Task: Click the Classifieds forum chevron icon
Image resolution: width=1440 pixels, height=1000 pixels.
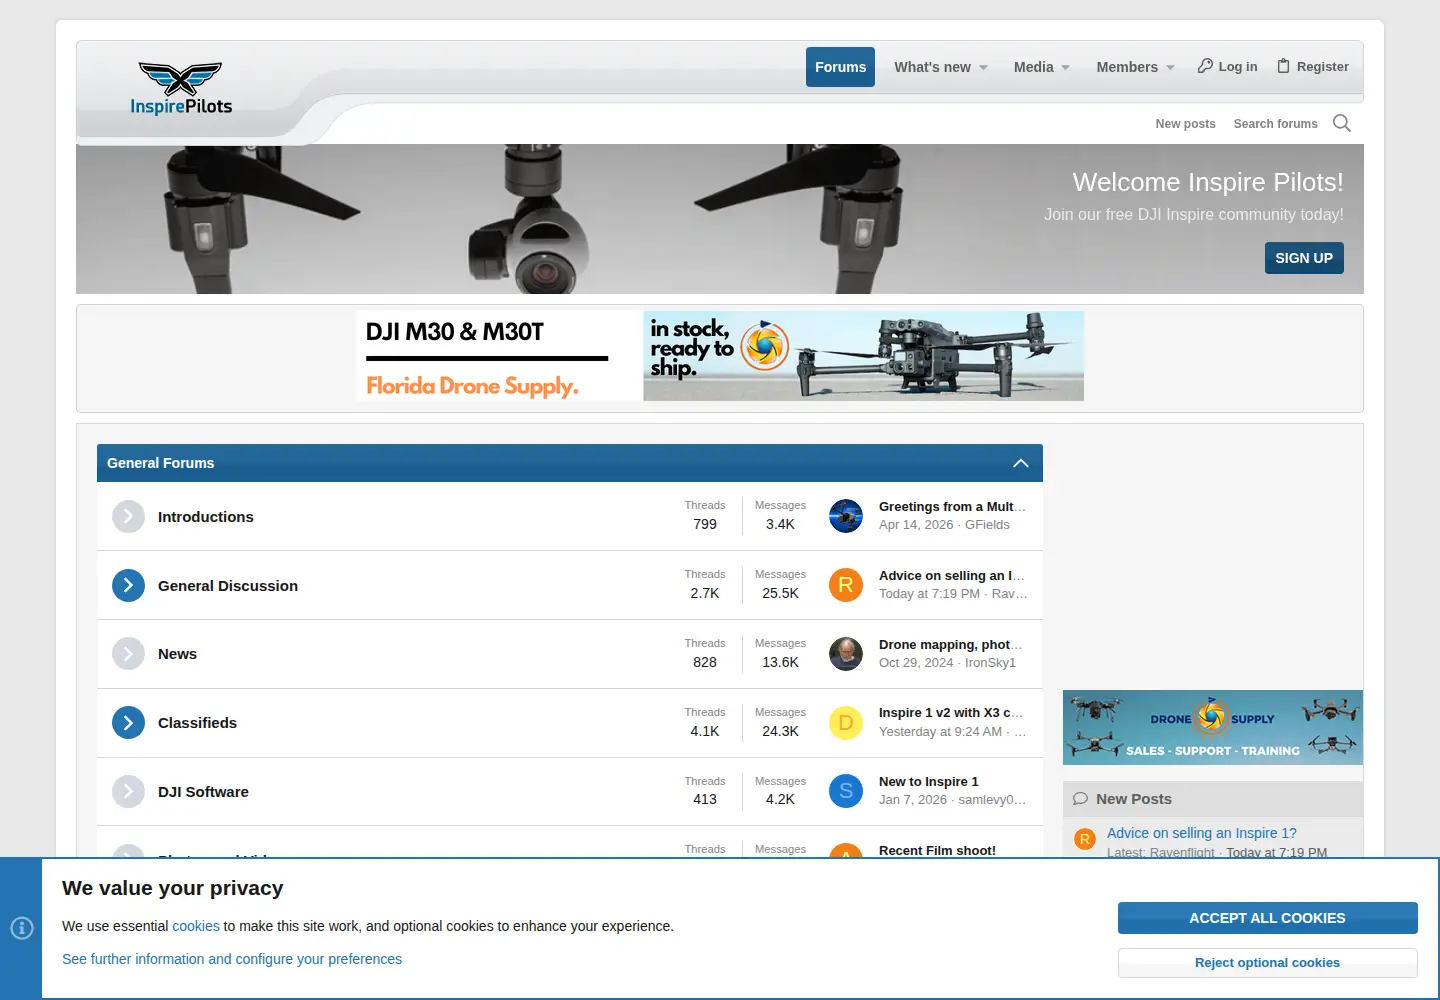Action: click(x=128, y=723)
